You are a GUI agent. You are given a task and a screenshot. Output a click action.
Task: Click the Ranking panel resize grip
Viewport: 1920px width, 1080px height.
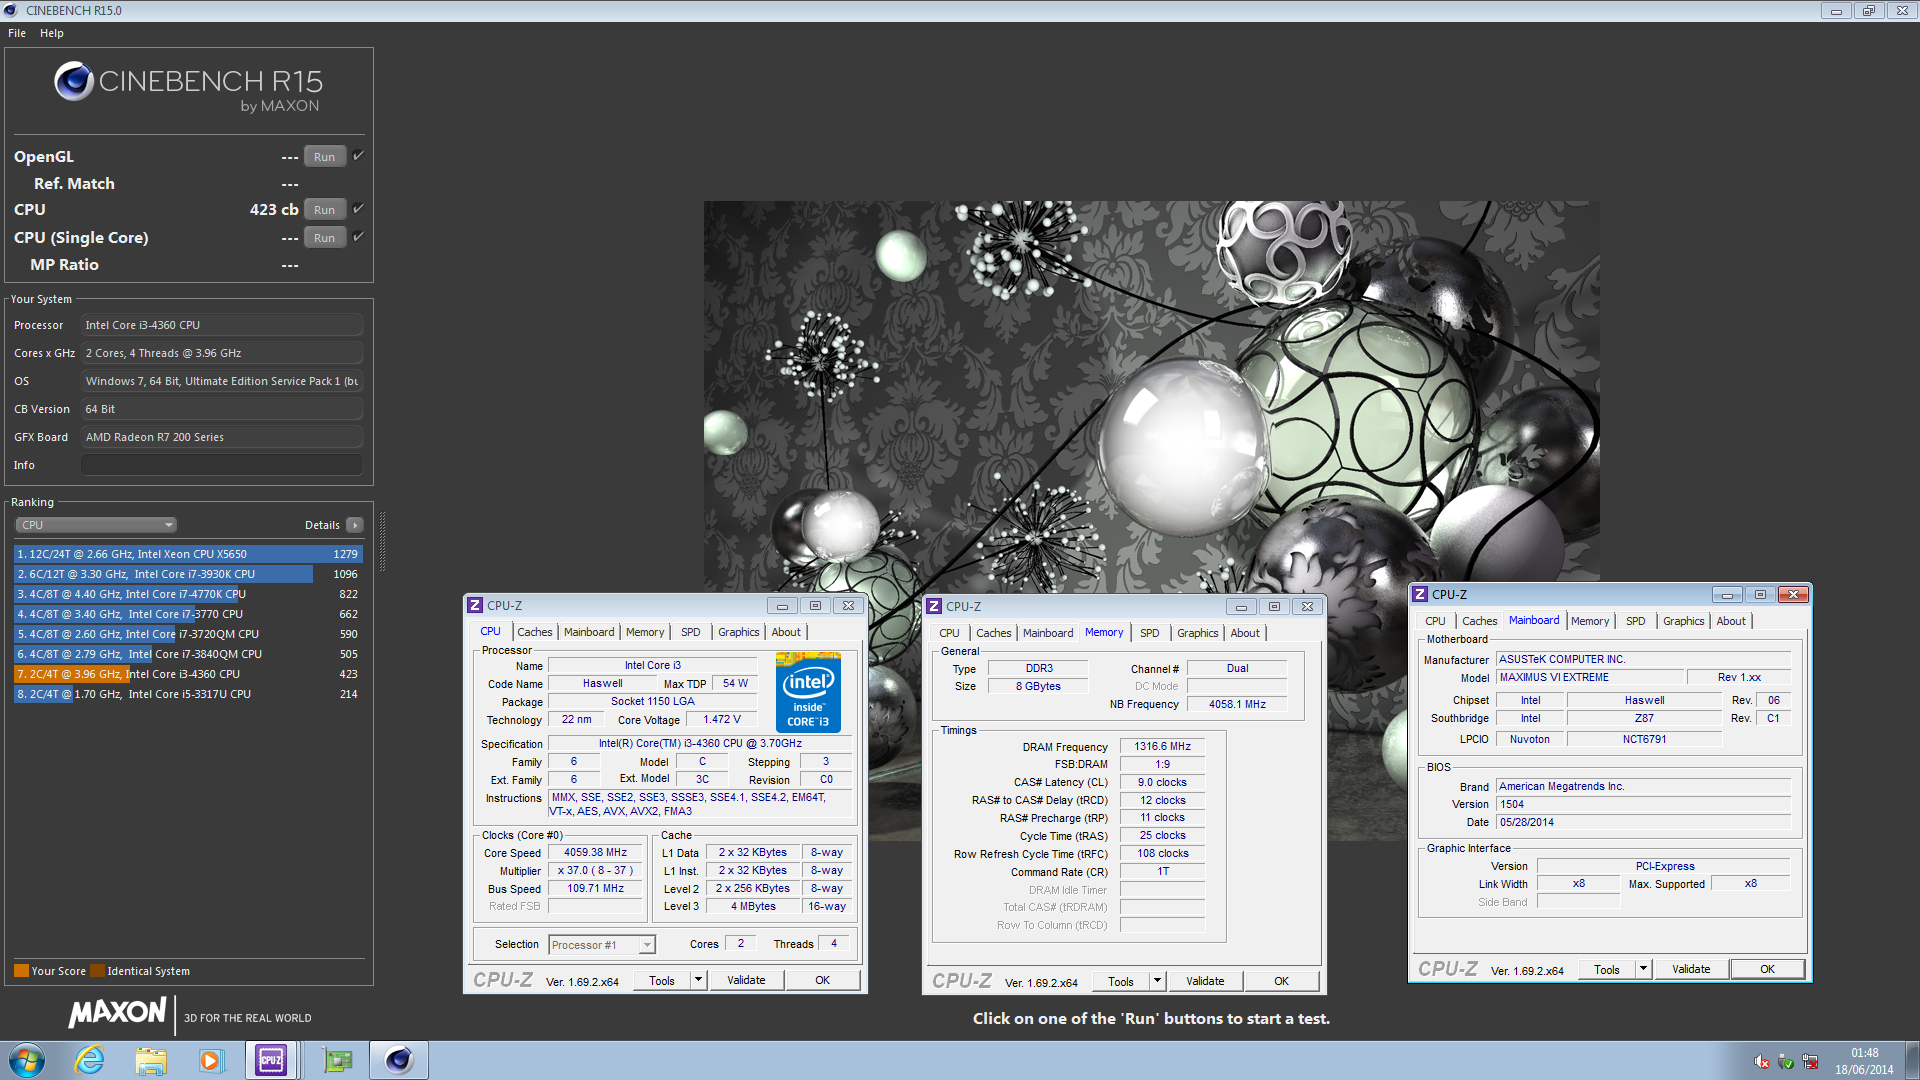382,542
